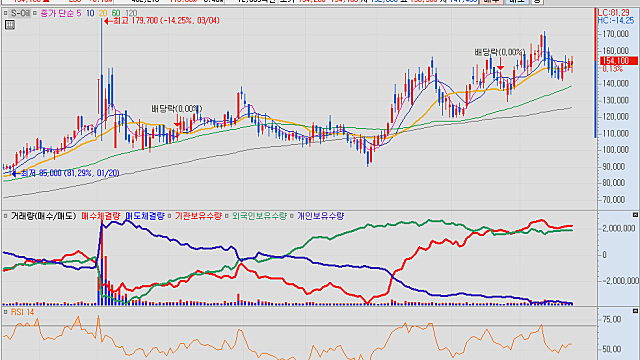
Task: Click the 개인보유수량 legend label
Action: [x=320, y=216]
